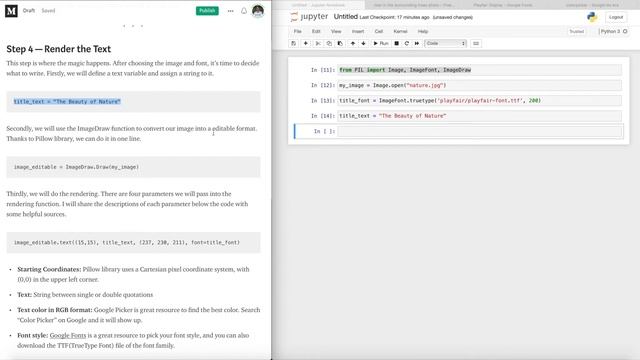Open the Cell menu in Jupyter
This screenshot has width=640, height=360.
379,31
